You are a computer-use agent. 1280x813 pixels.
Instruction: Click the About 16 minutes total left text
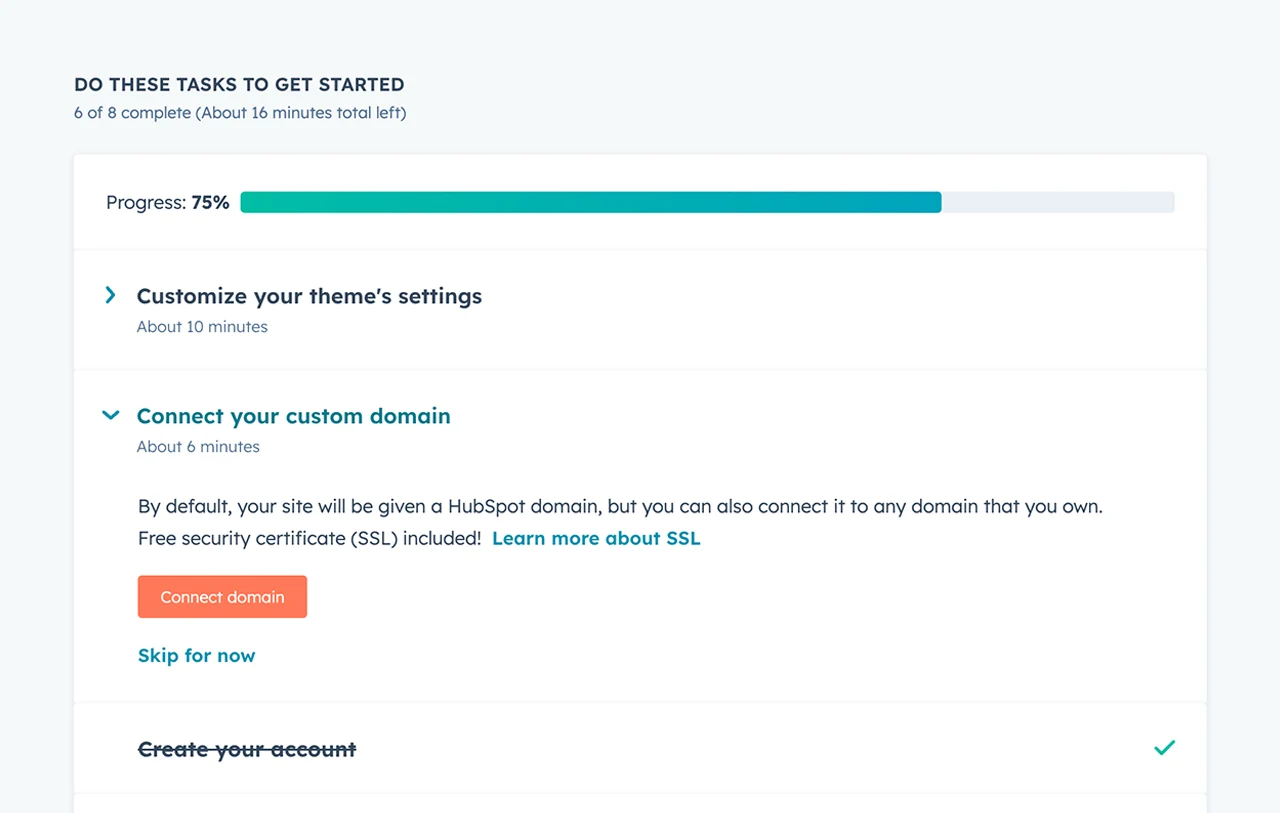click(x=301, y=113)
